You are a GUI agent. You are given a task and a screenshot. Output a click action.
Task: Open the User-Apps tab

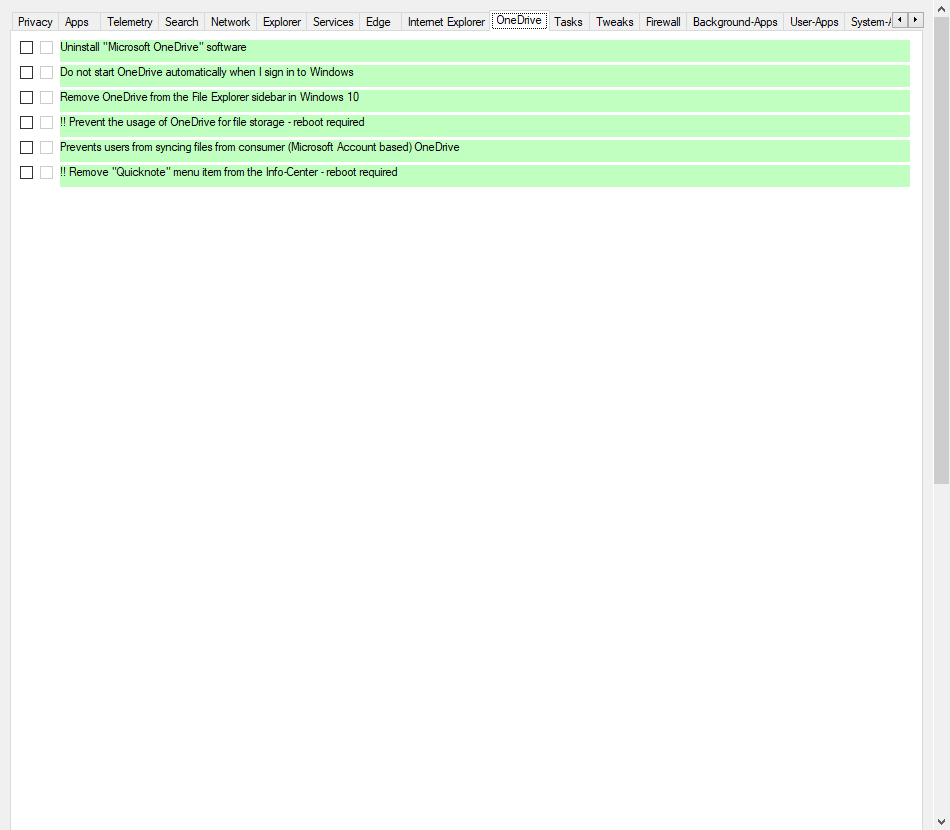tap(814, 22)
